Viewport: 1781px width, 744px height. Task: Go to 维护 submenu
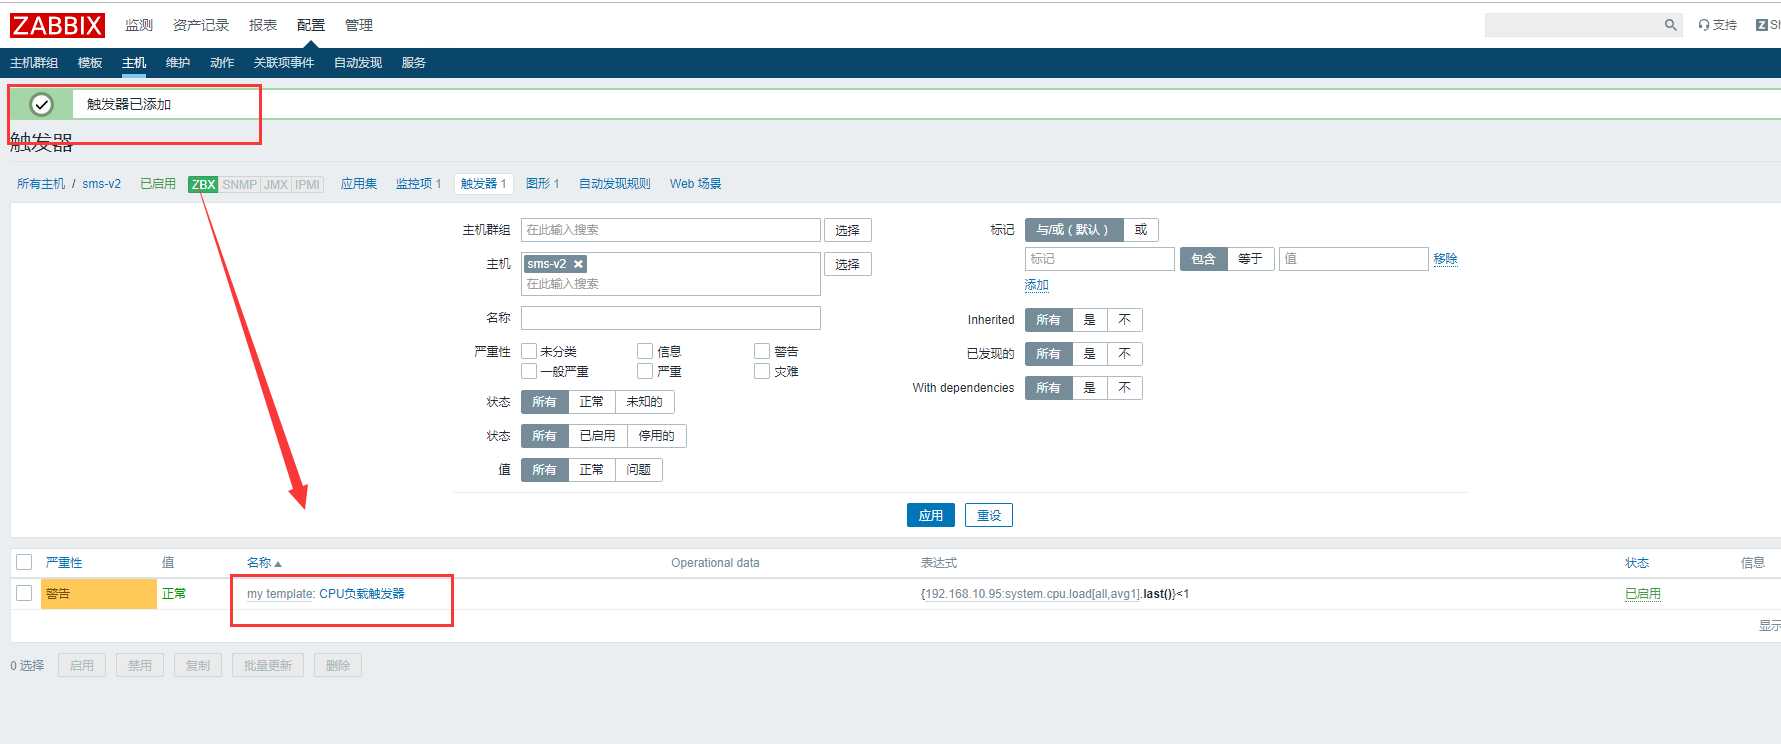tap(178, 62)
